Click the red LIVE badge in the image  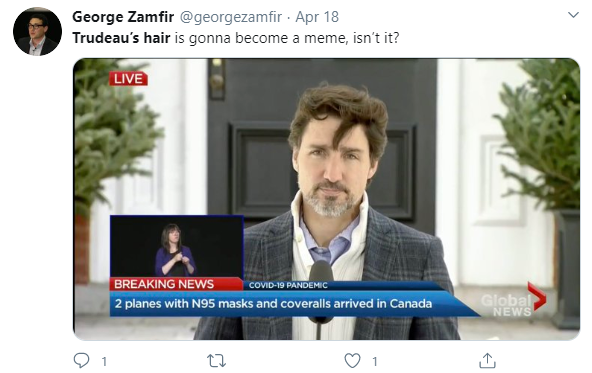point(128,79)
